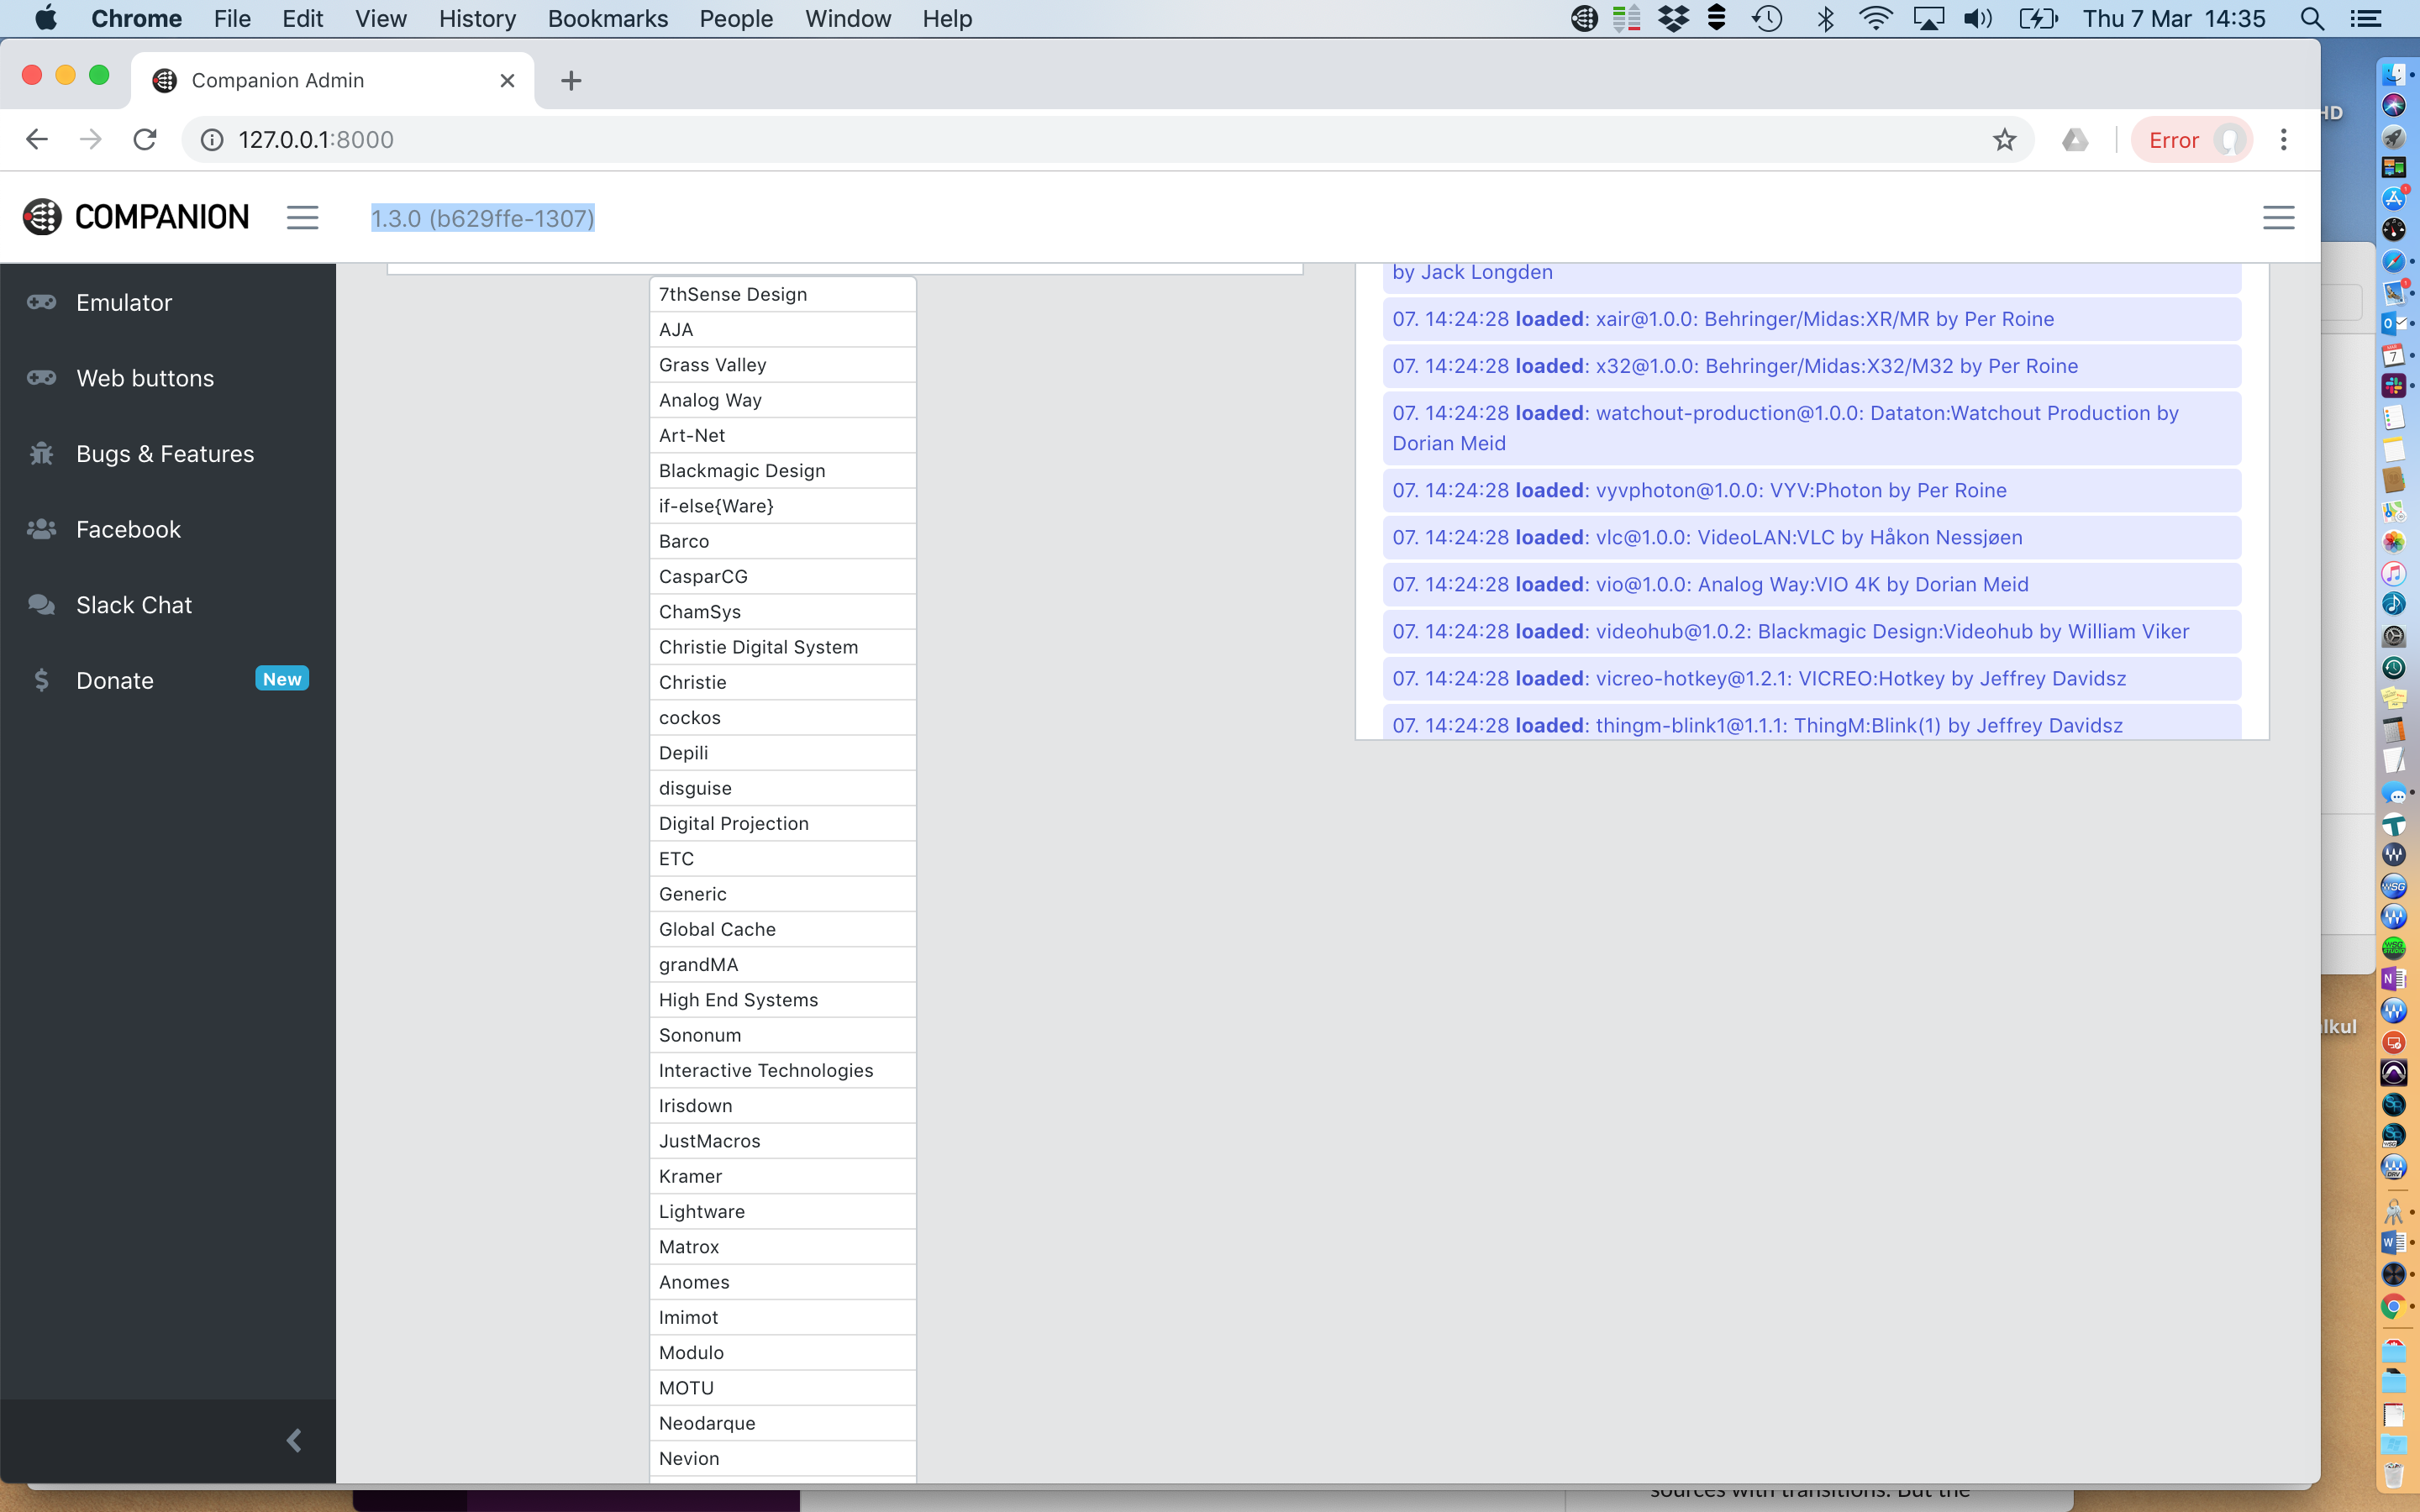2420x1512 pixels.
Task: Open the History menu in menu bar
Action: [477, 19]
